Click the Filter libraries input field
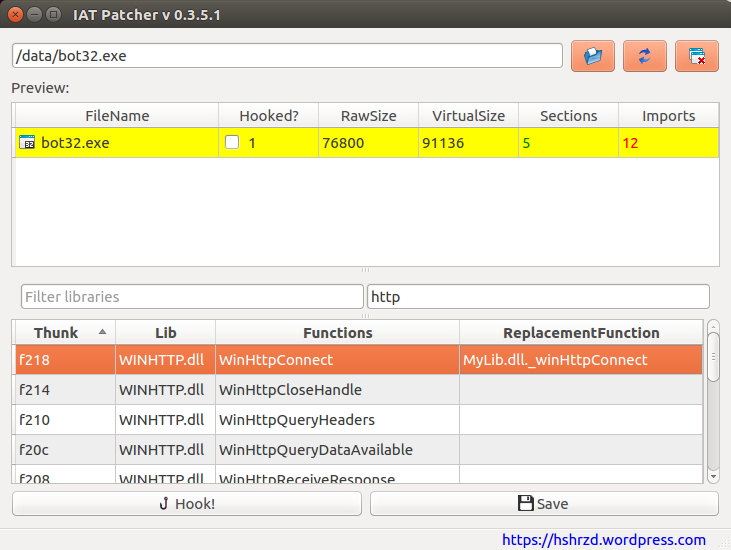 (192, 297)
